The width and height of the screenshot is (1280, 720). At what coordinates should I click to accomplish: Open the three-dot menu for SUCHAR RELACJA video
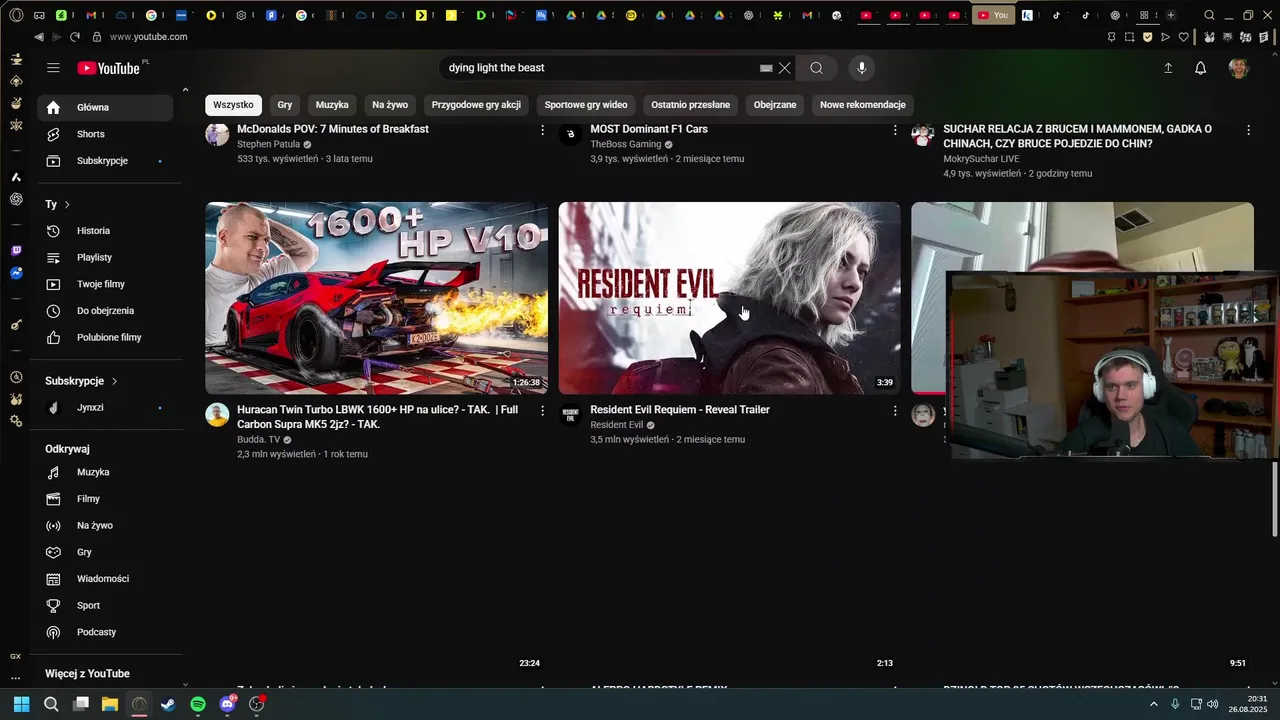[x=1248, y=130]
